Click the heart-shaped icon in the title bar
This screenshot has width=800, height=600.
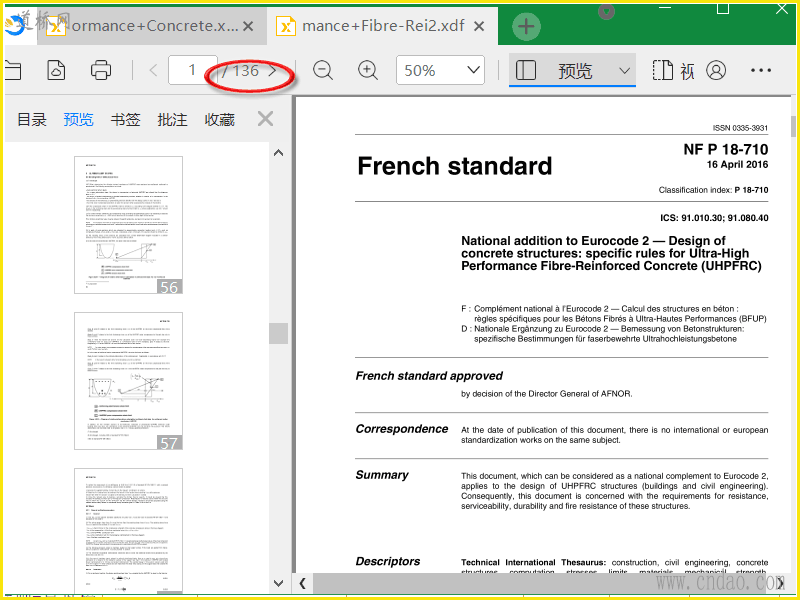[x=606, y=11]
